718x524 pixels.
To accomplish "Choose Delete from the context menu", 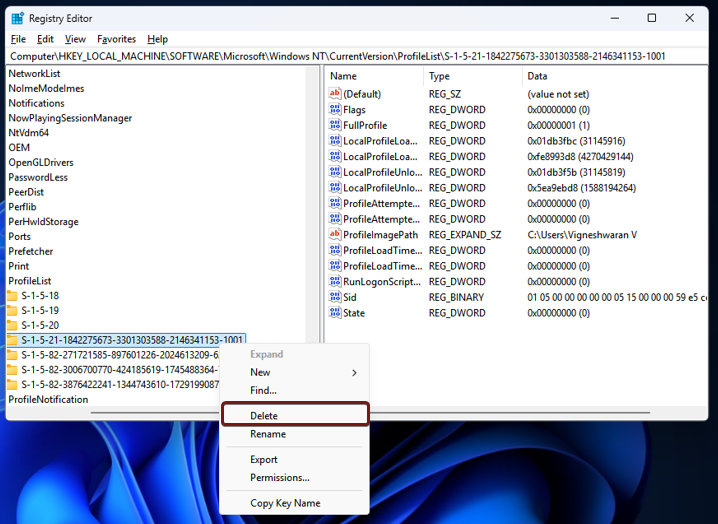I will 295,415.
